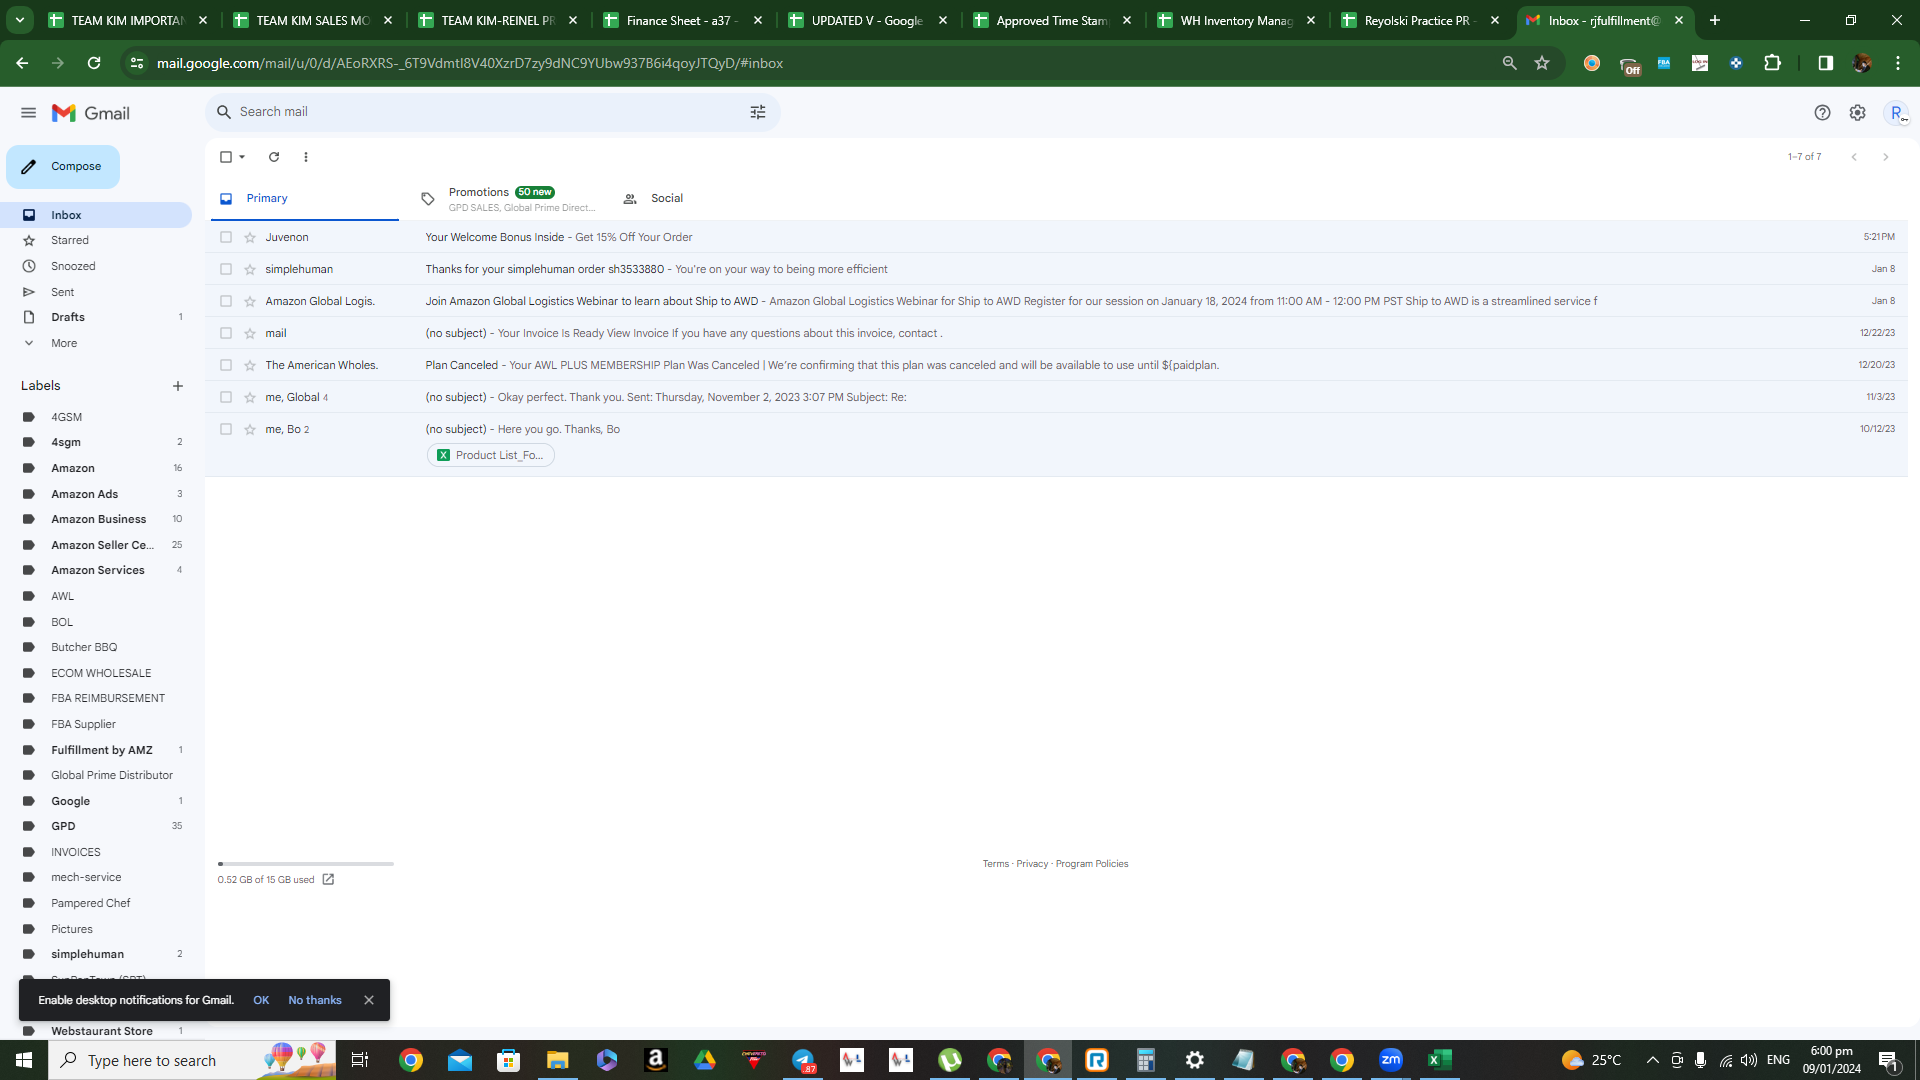The width and height of the screenshot is (1920, 1080).
Task: Check the Amazon Global Logistics email
Action: click(226, 301)
